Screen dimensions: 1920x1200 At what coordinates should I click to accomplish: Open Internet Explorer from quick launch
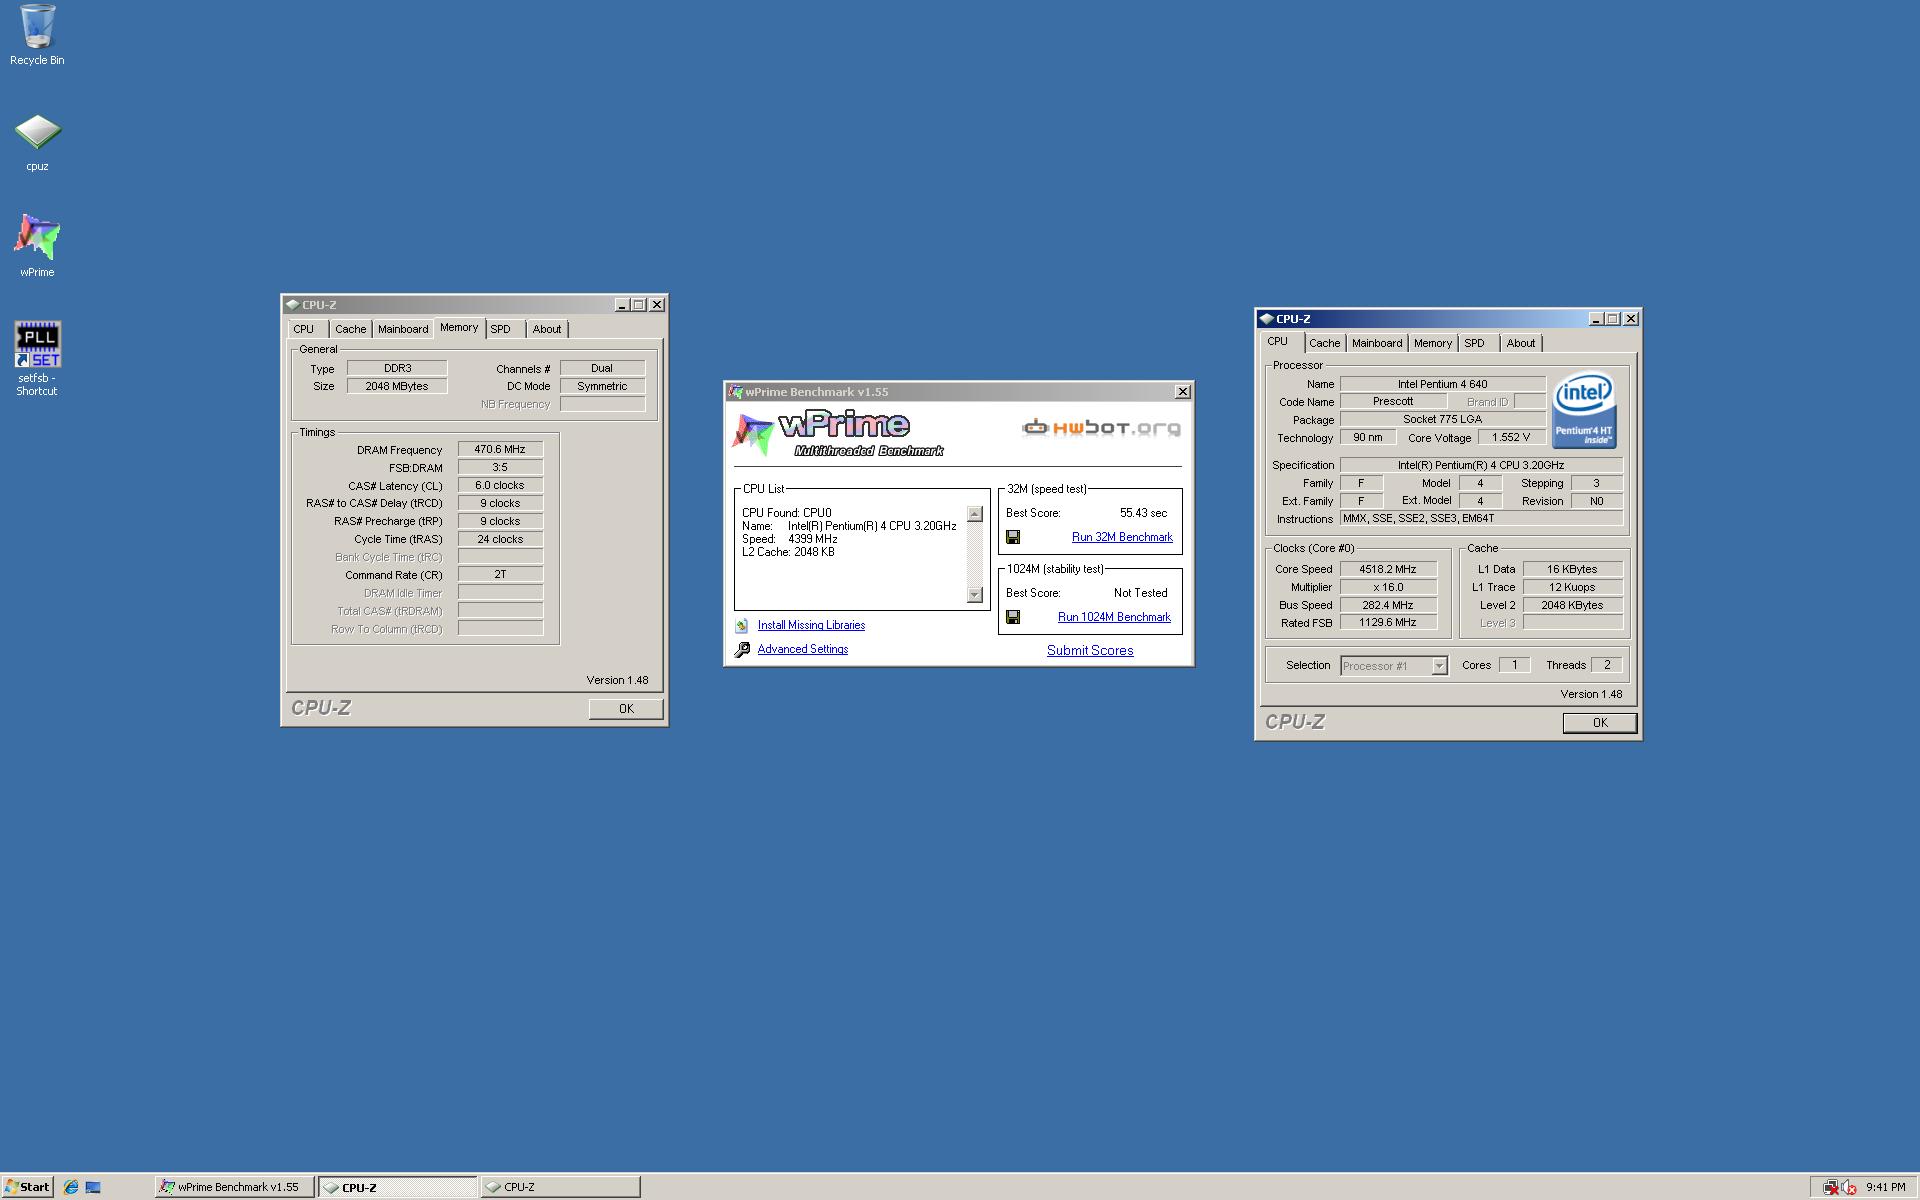tap(71, 1187)
